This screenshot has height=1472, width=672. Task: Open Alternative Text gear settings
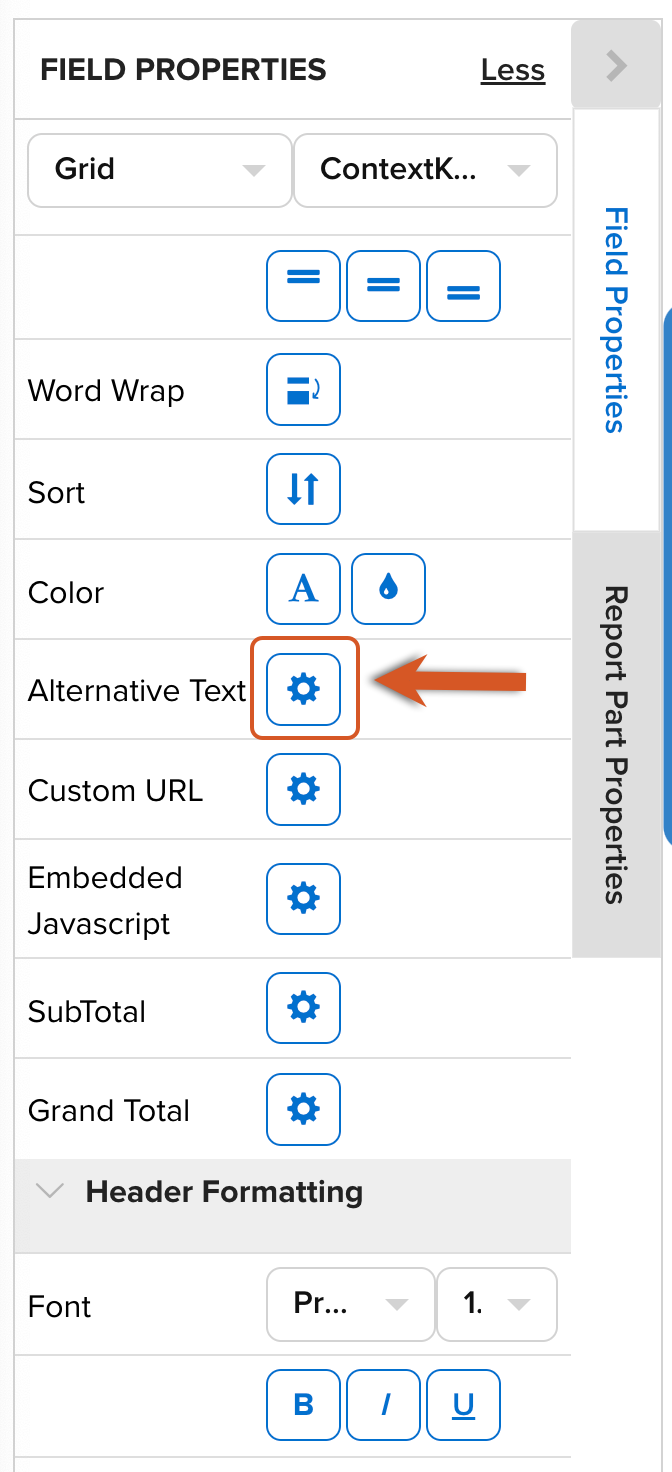click(x=303, y=689)
